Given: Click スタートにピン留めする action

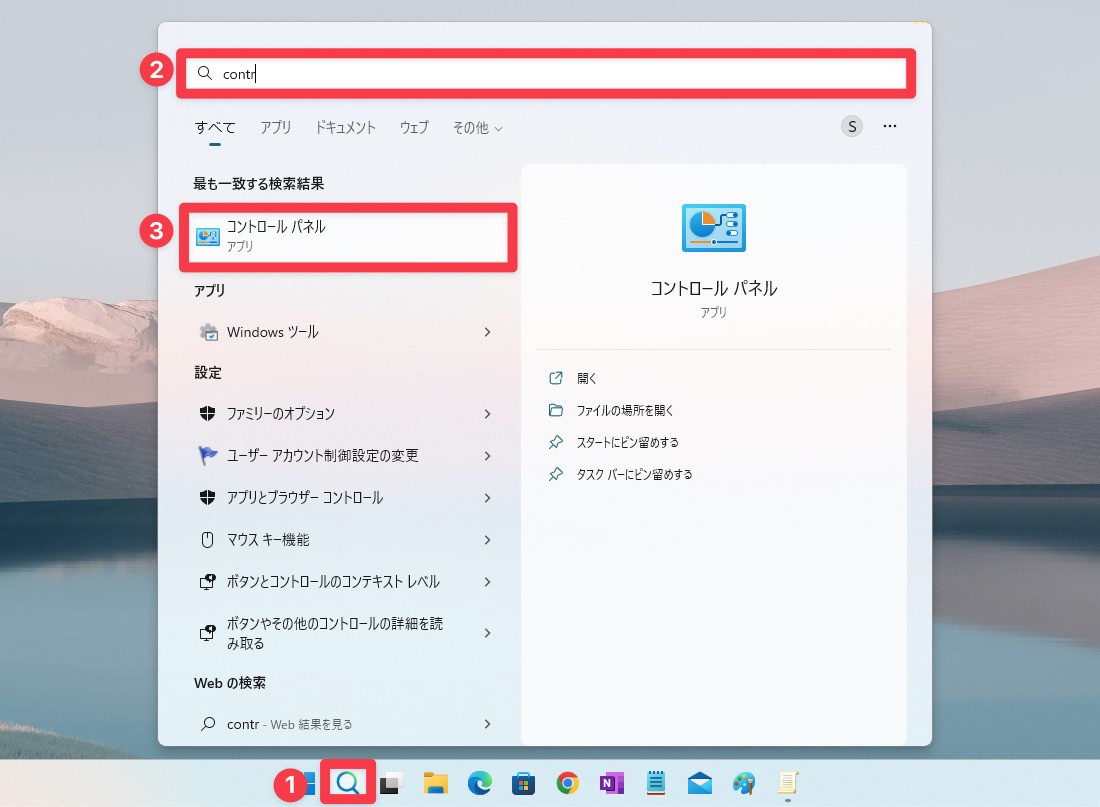Looking at the screenshot, I should point(627,443).
